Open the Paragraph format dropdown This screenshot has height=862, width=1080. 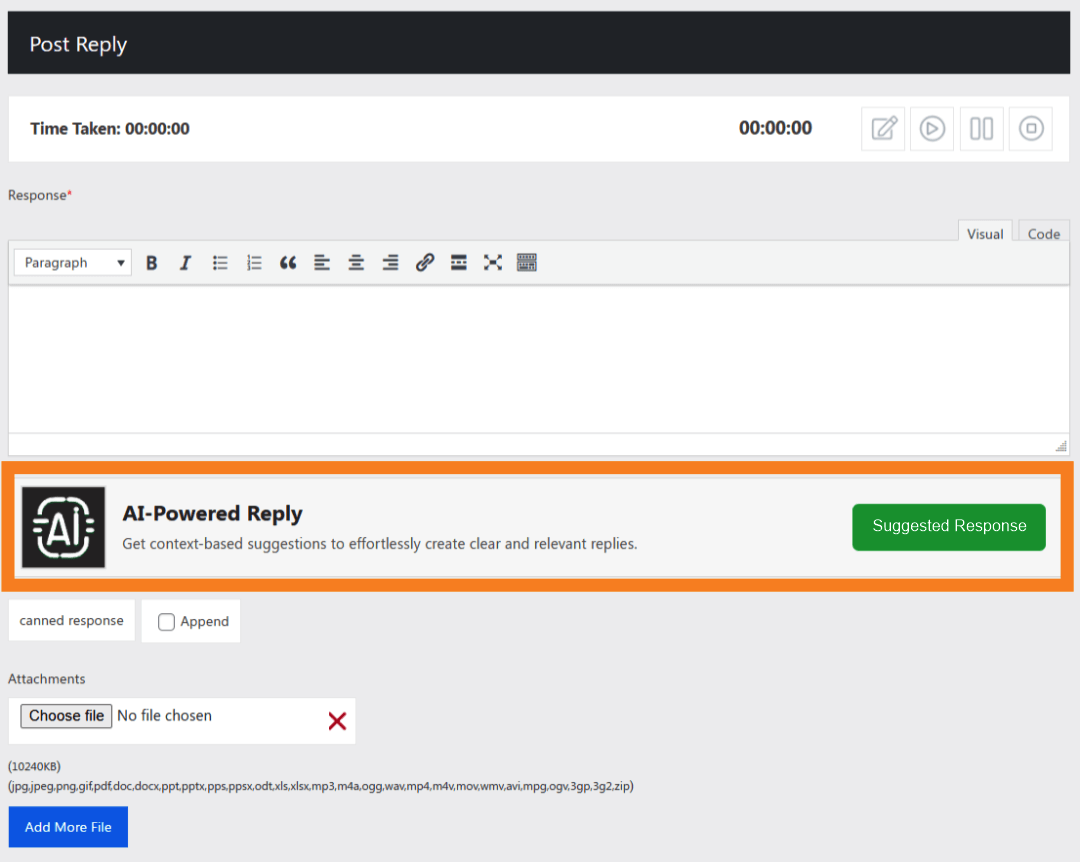pyautogui.click(x=73, y=263)
